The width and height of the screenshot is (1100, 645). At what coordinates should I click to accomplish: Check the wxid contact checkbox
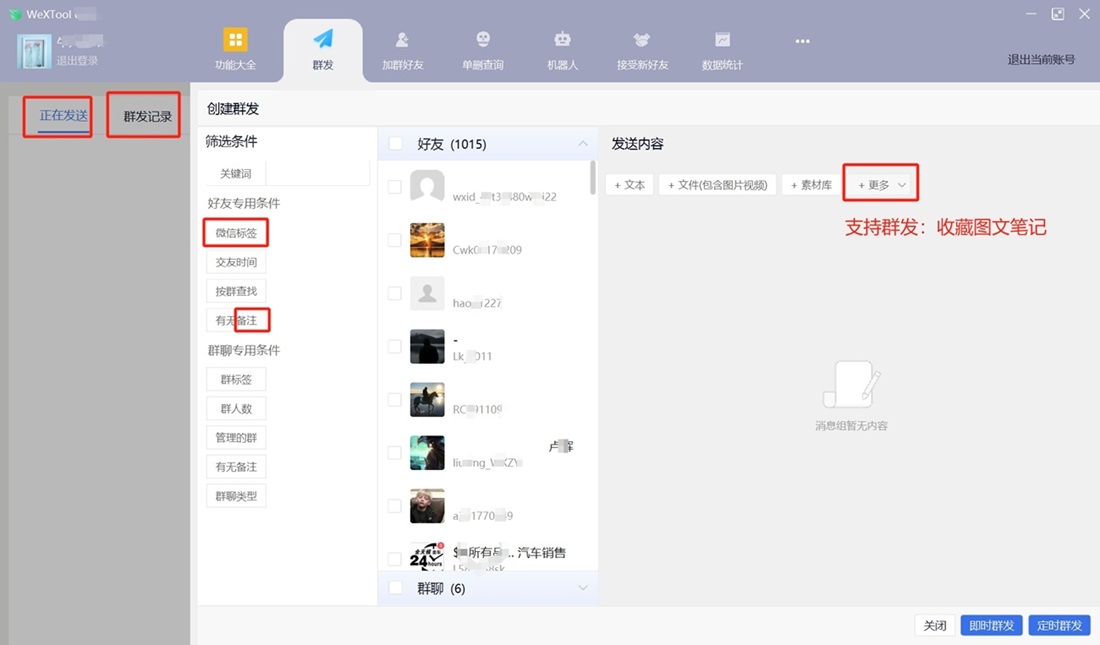click(x=395, y=187)
